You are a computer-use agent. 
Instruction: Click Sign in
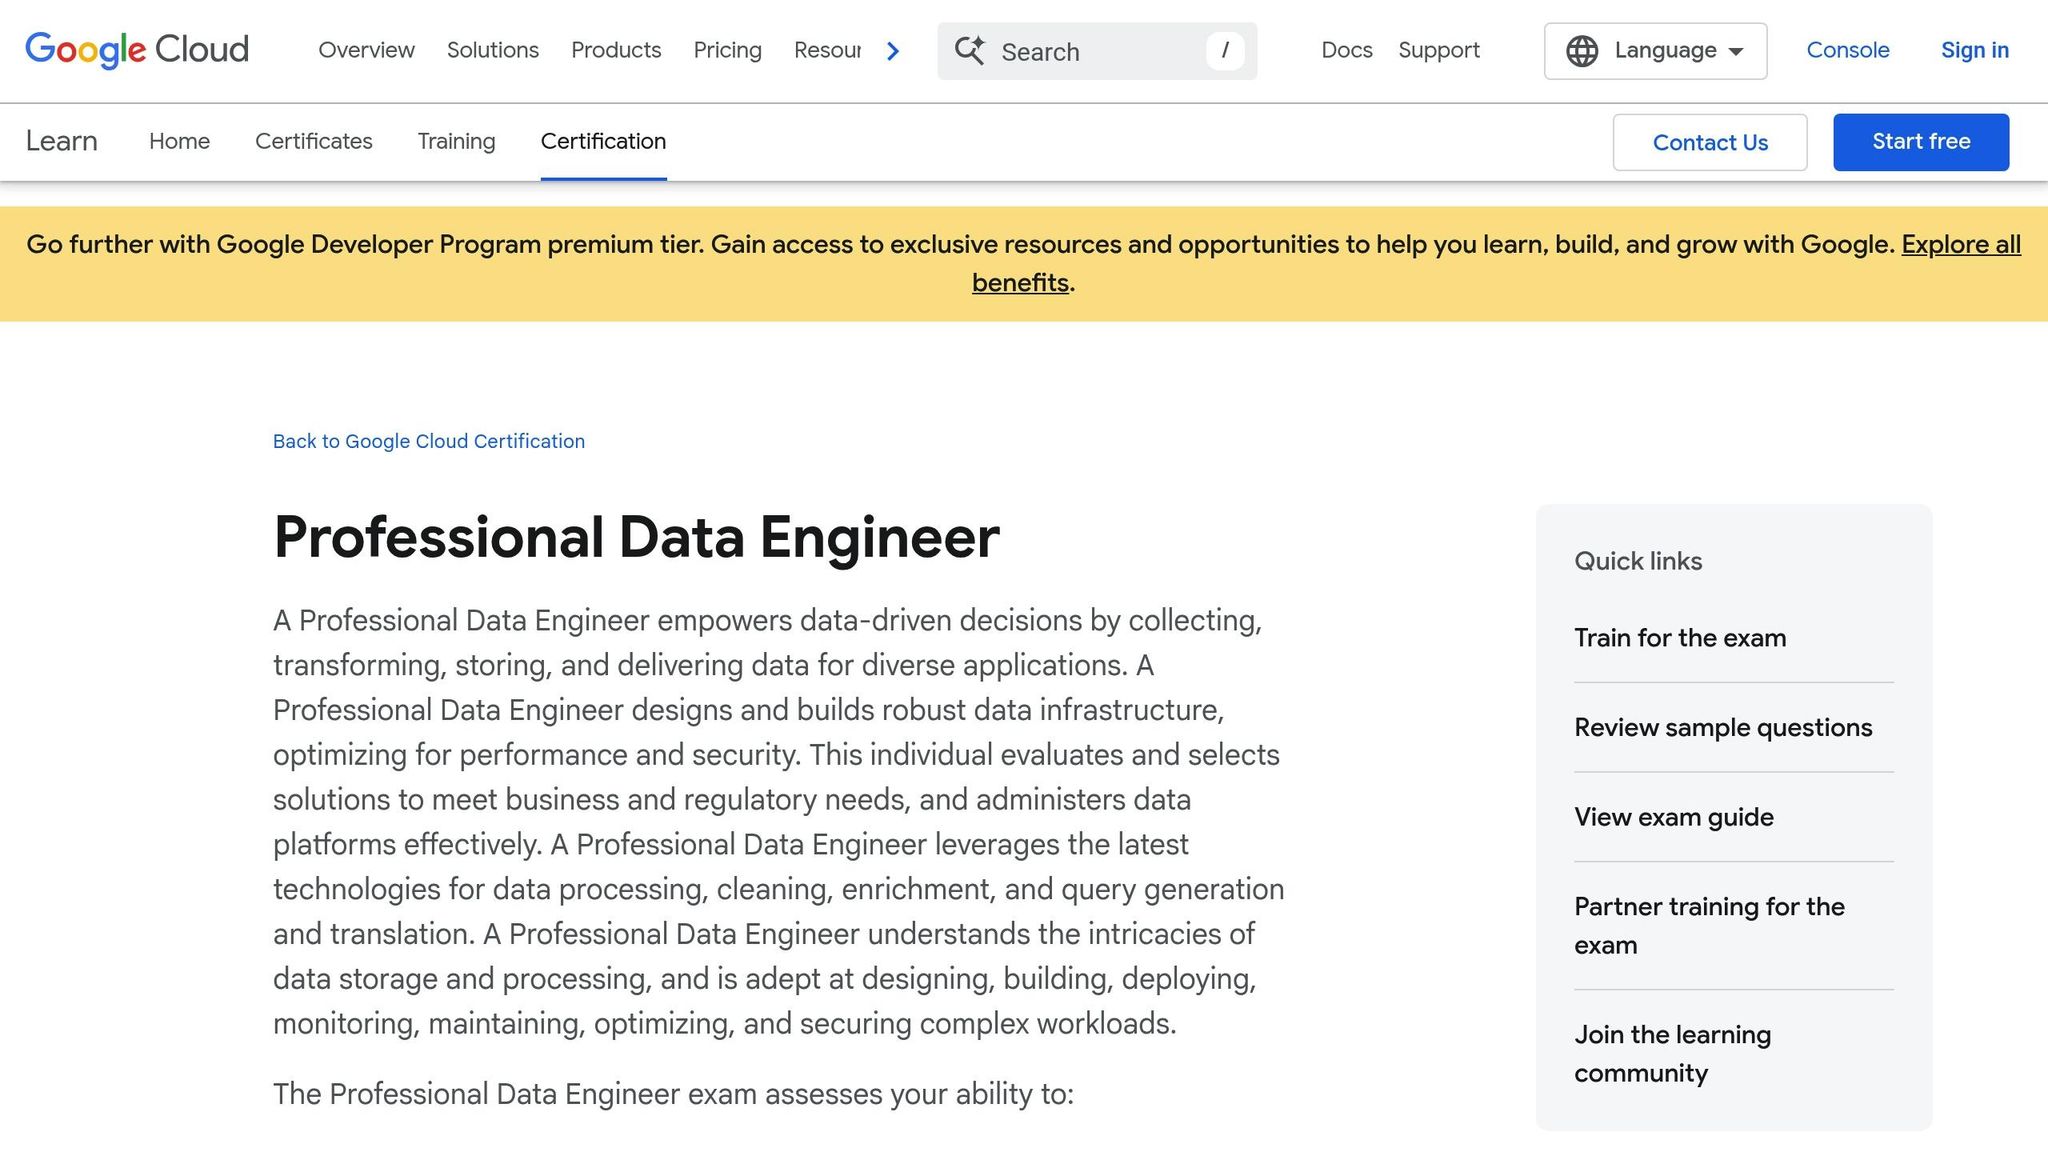pyautogui.click(x=1975, y=50)
